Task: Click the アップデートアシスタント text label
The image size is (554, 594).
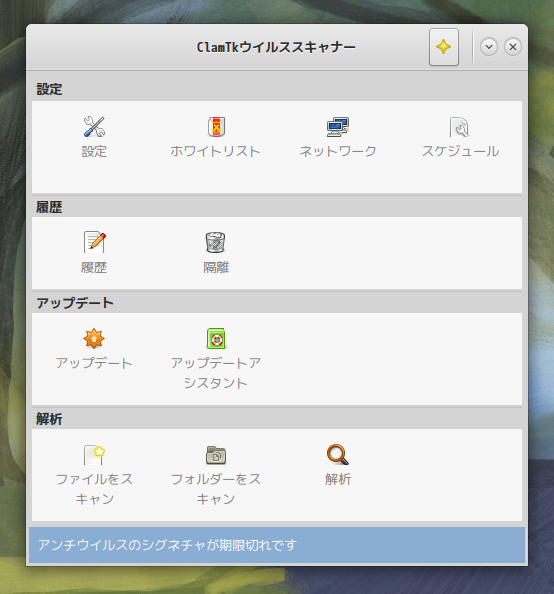Action: (x=216, y=373)
